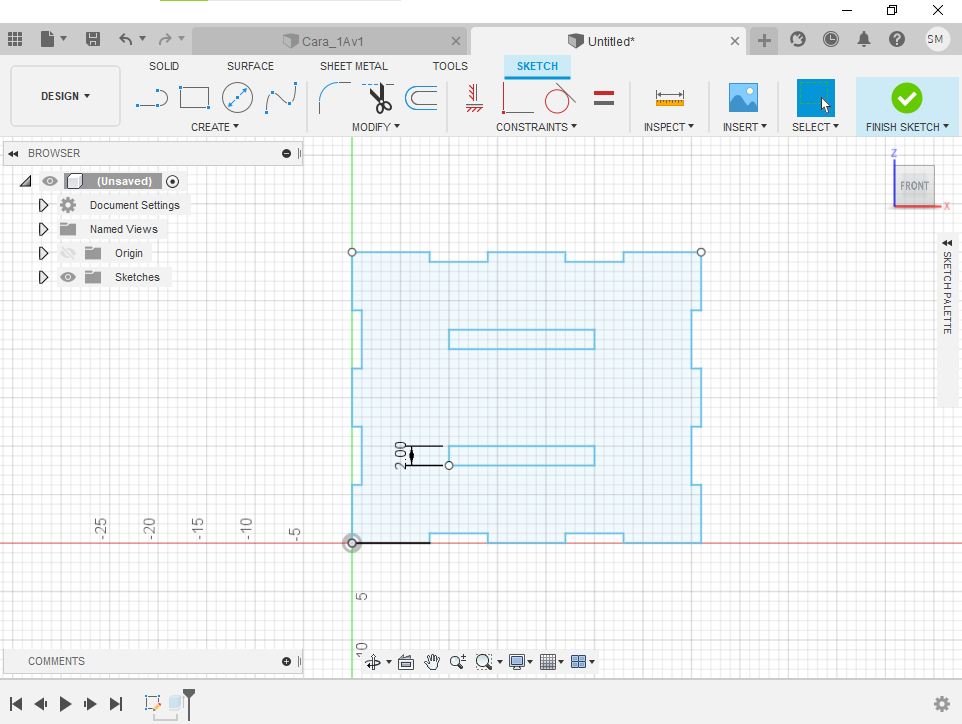Toggle visibility of the Sketches folder
Viewport: 962px width, 724px height.
[67, 277]
